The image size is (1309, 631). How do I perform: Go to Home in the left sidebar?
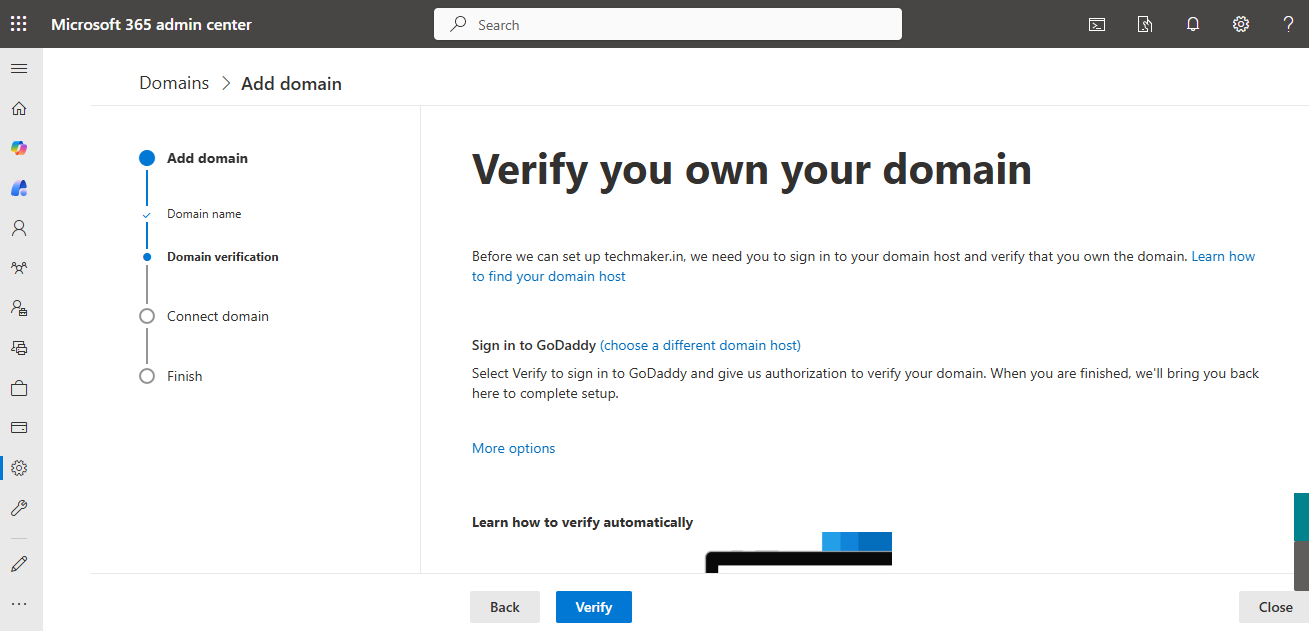pos(19,109)
